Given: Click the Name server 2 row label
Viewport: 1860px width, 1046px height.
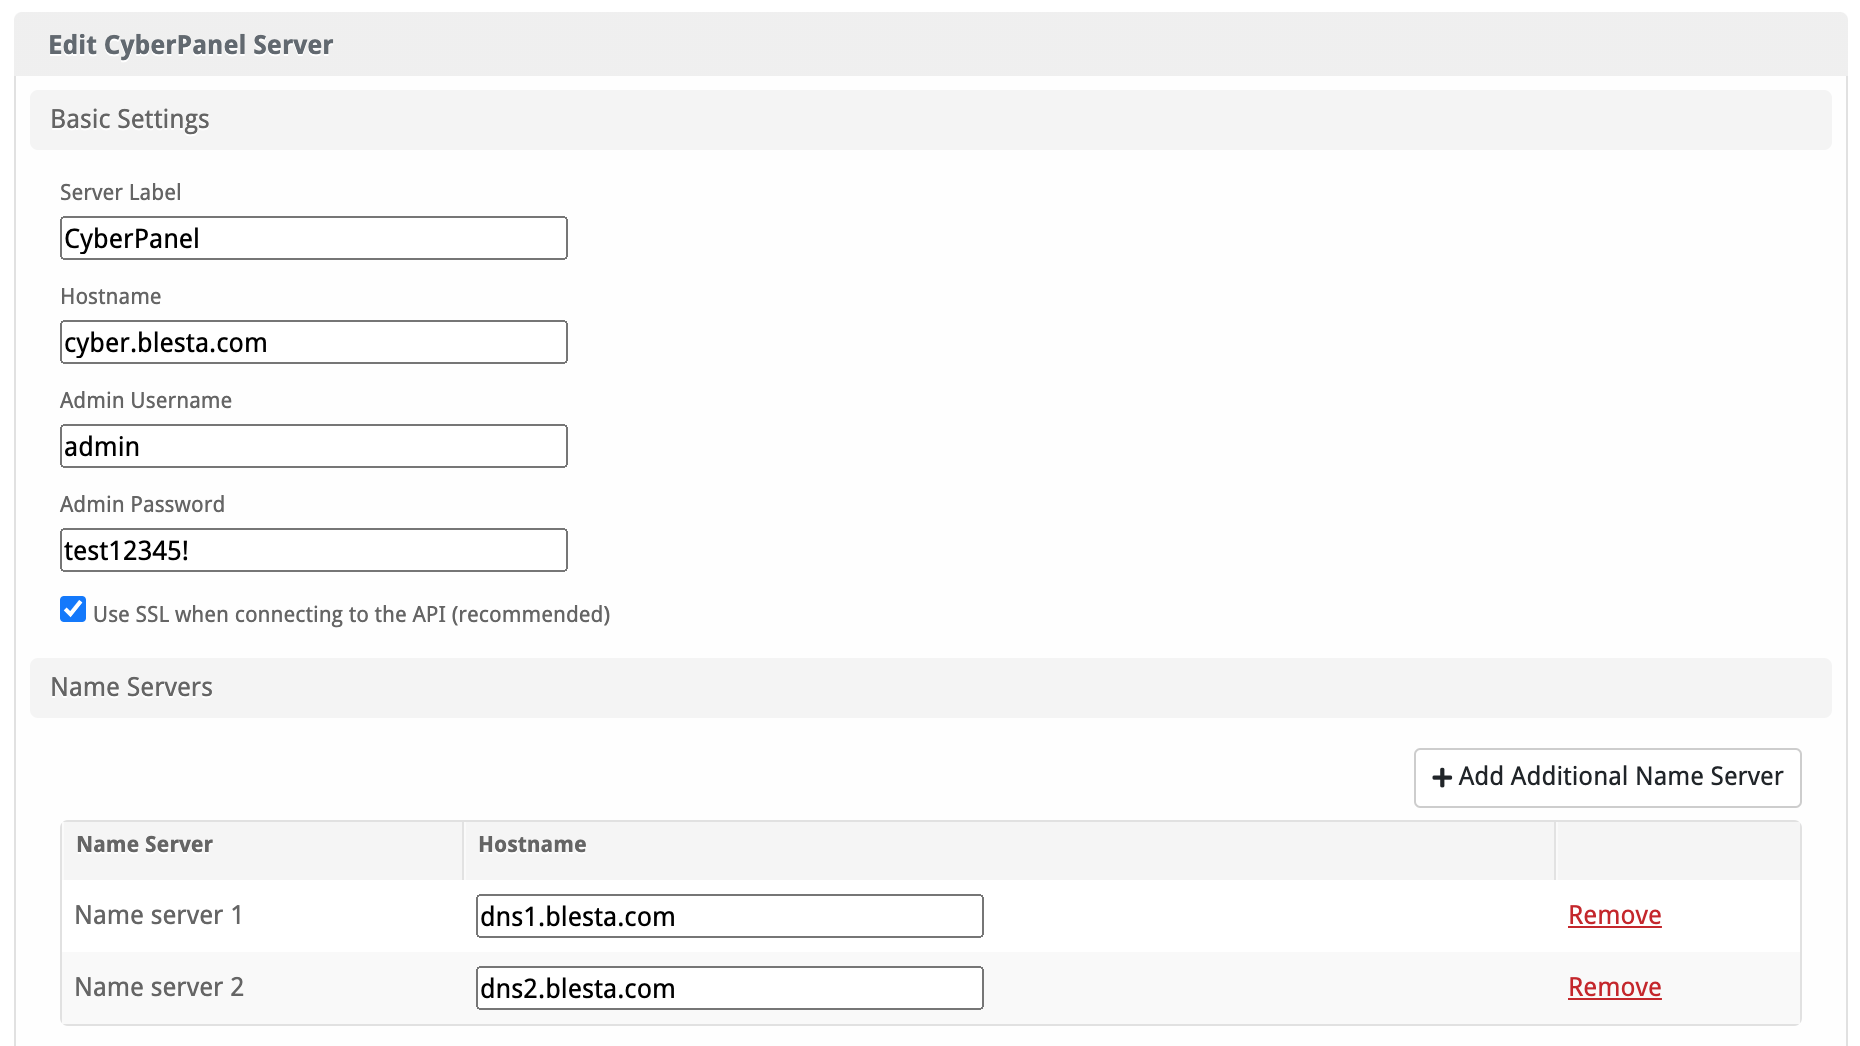Looking at the screenshot, I should click(x=159, y=987).
